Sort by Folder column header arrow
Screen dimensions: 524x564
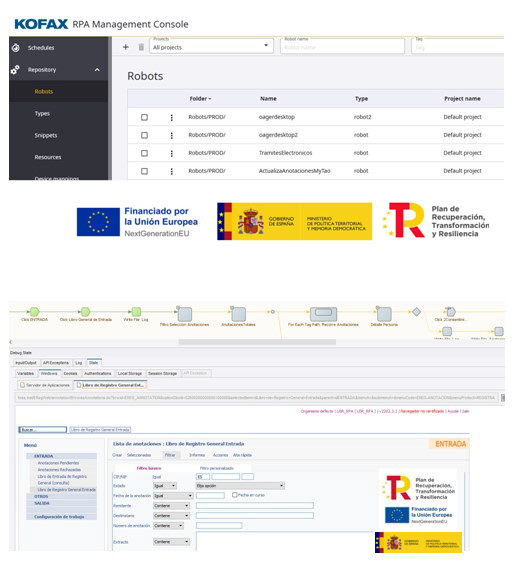coord(210,99)
